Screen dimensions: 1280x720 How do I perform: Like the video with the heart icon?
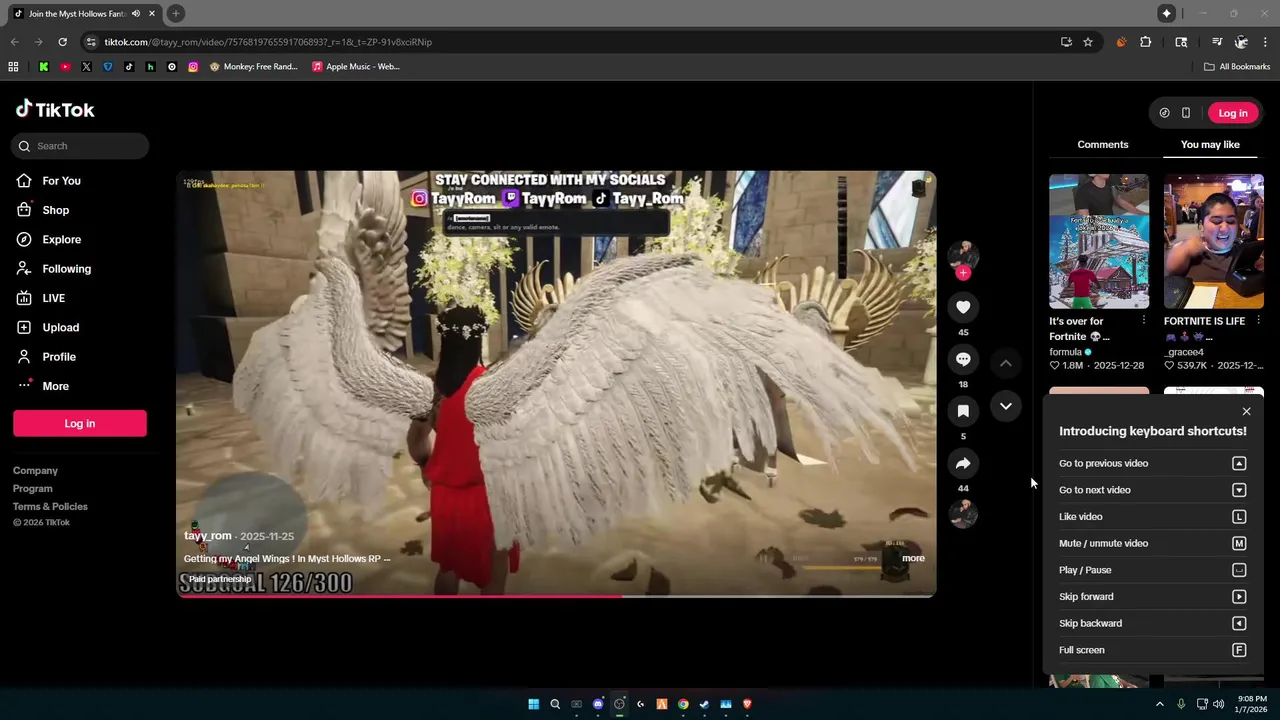[x=963, y=307]
